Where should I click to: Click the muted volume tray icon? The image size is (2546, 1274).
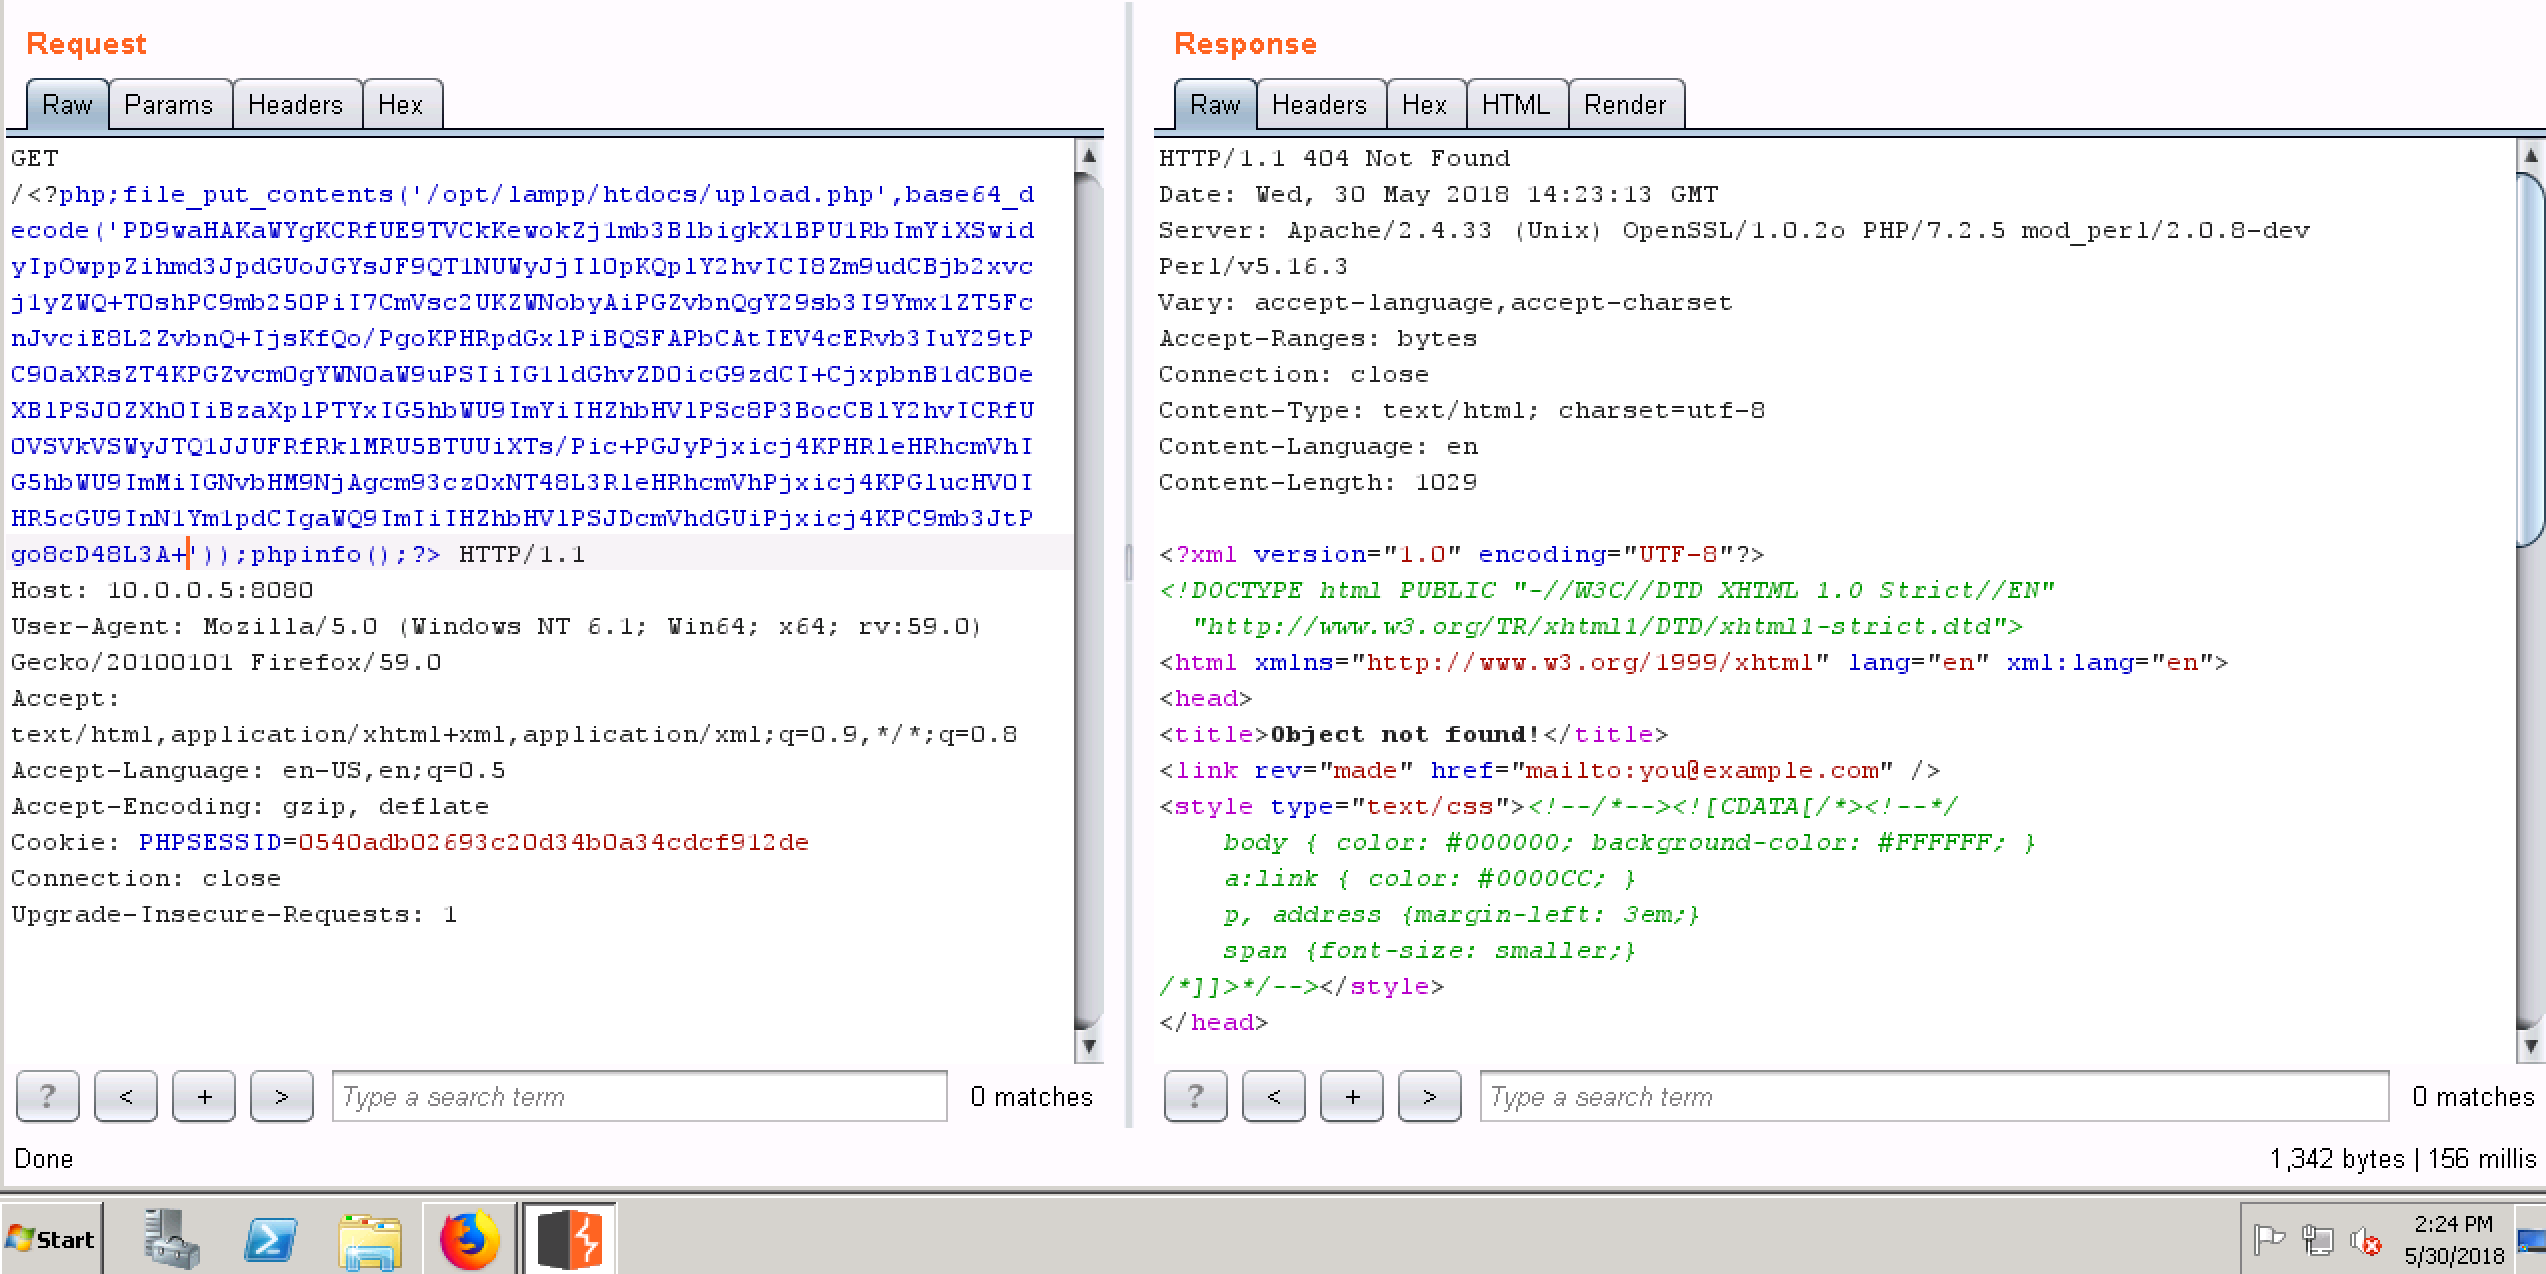(x=2365, y=1241)
